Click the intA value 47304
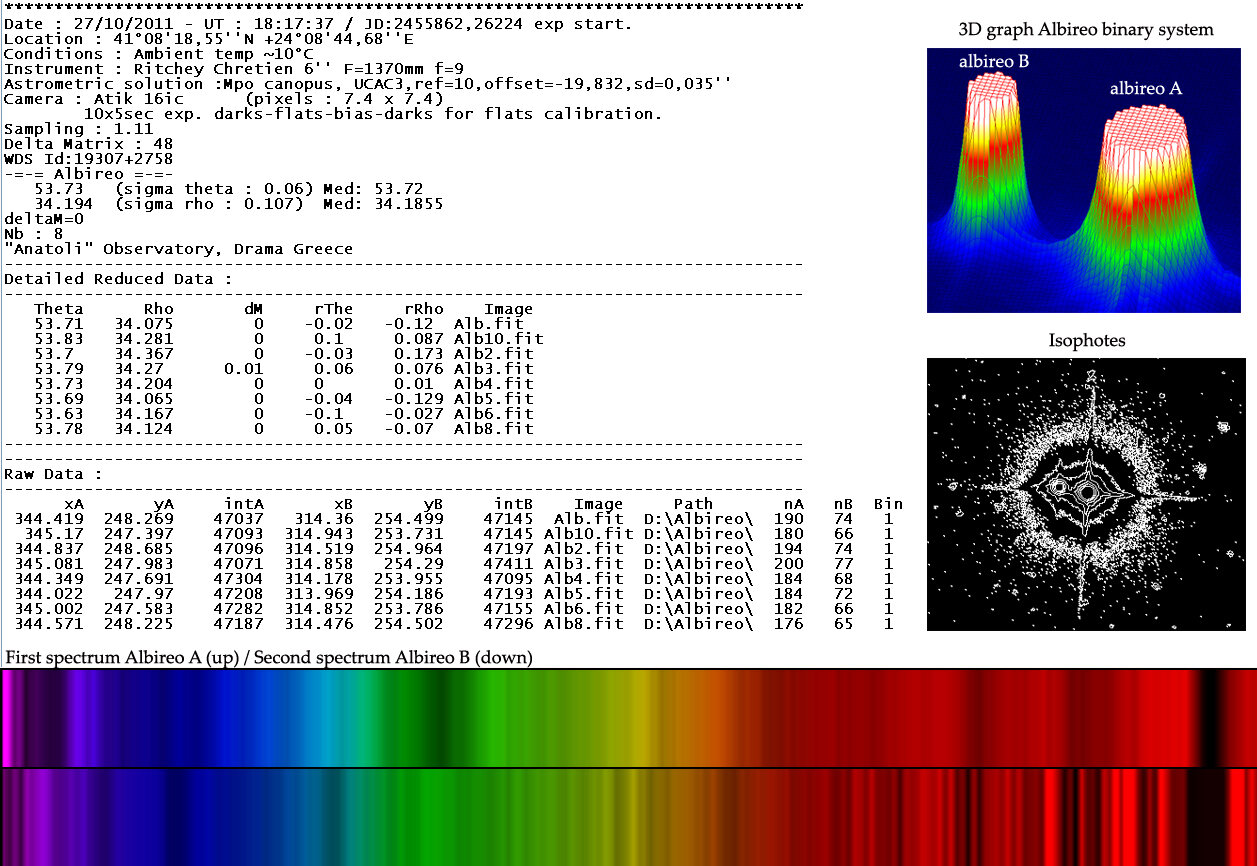1257x866 pixels. tap(239, 579)
